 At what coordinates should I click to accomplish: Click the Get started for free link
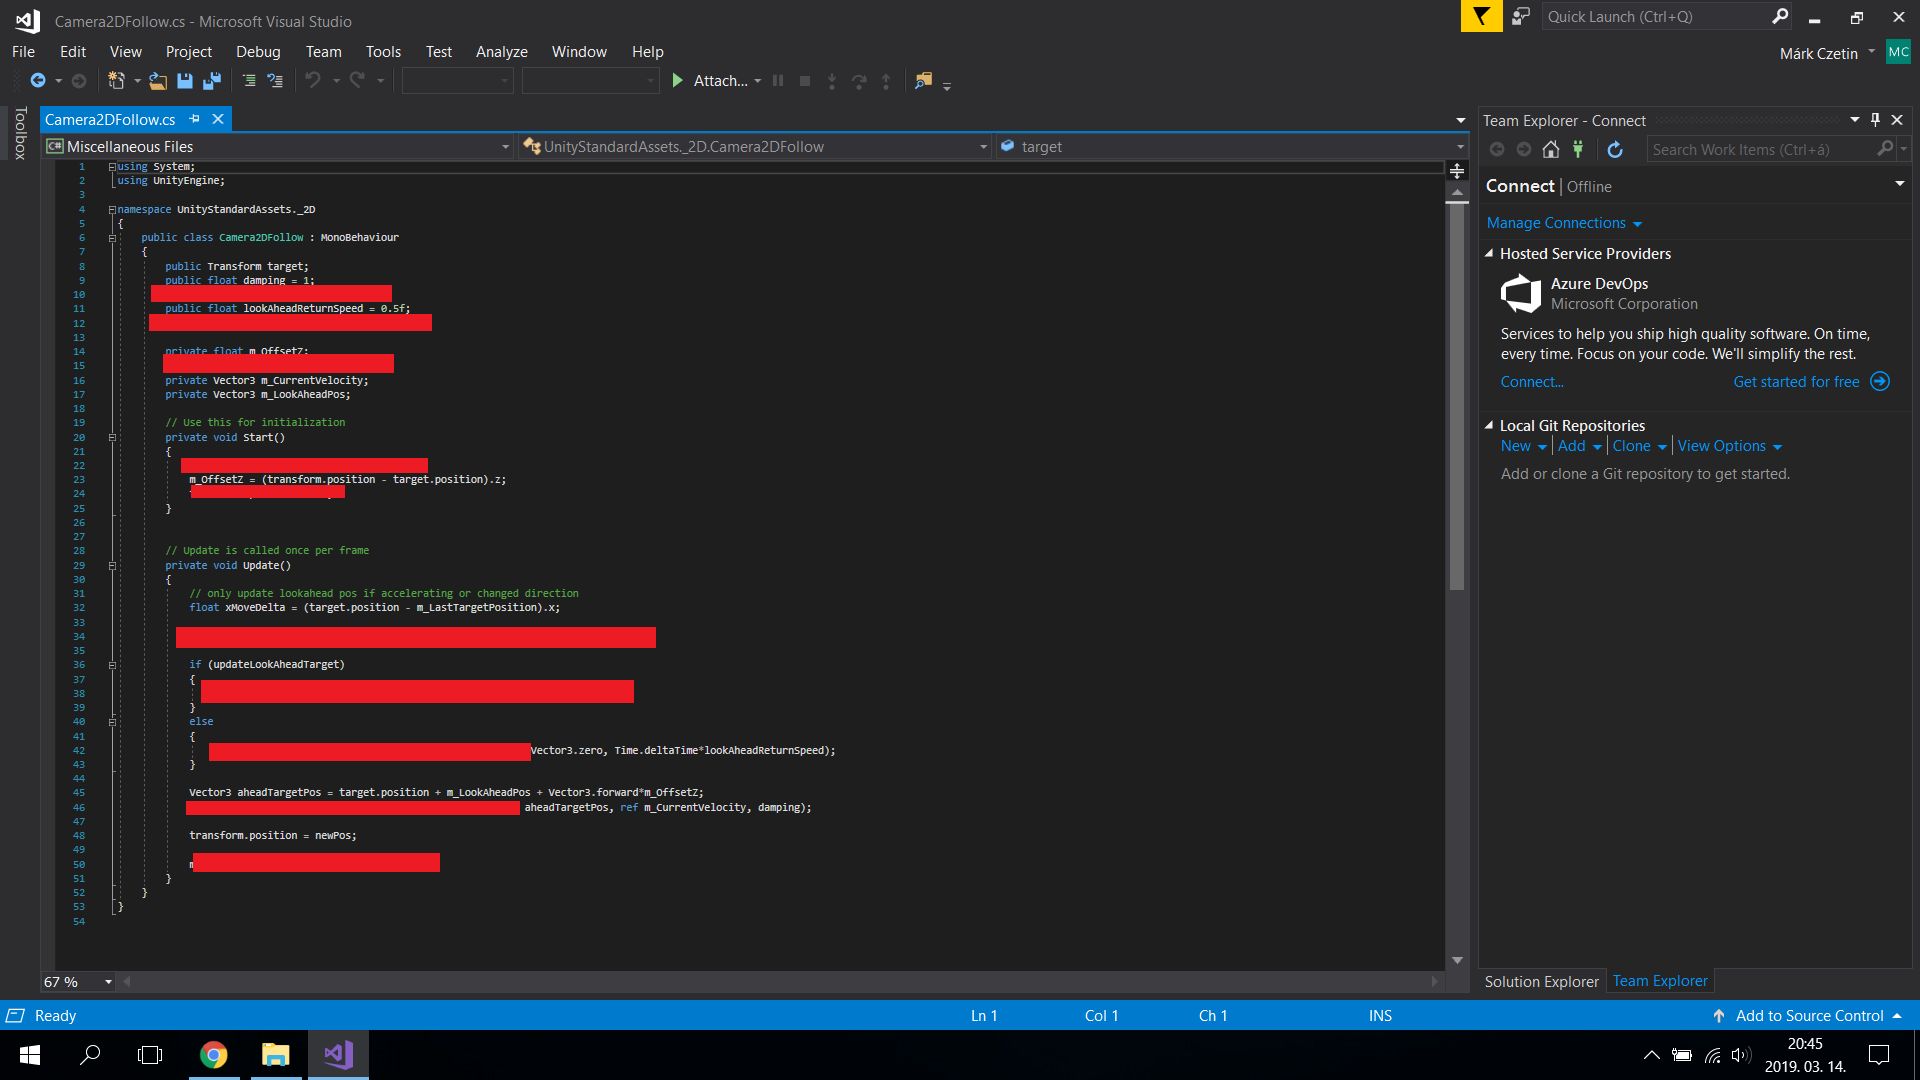(x=1796, y=382)
